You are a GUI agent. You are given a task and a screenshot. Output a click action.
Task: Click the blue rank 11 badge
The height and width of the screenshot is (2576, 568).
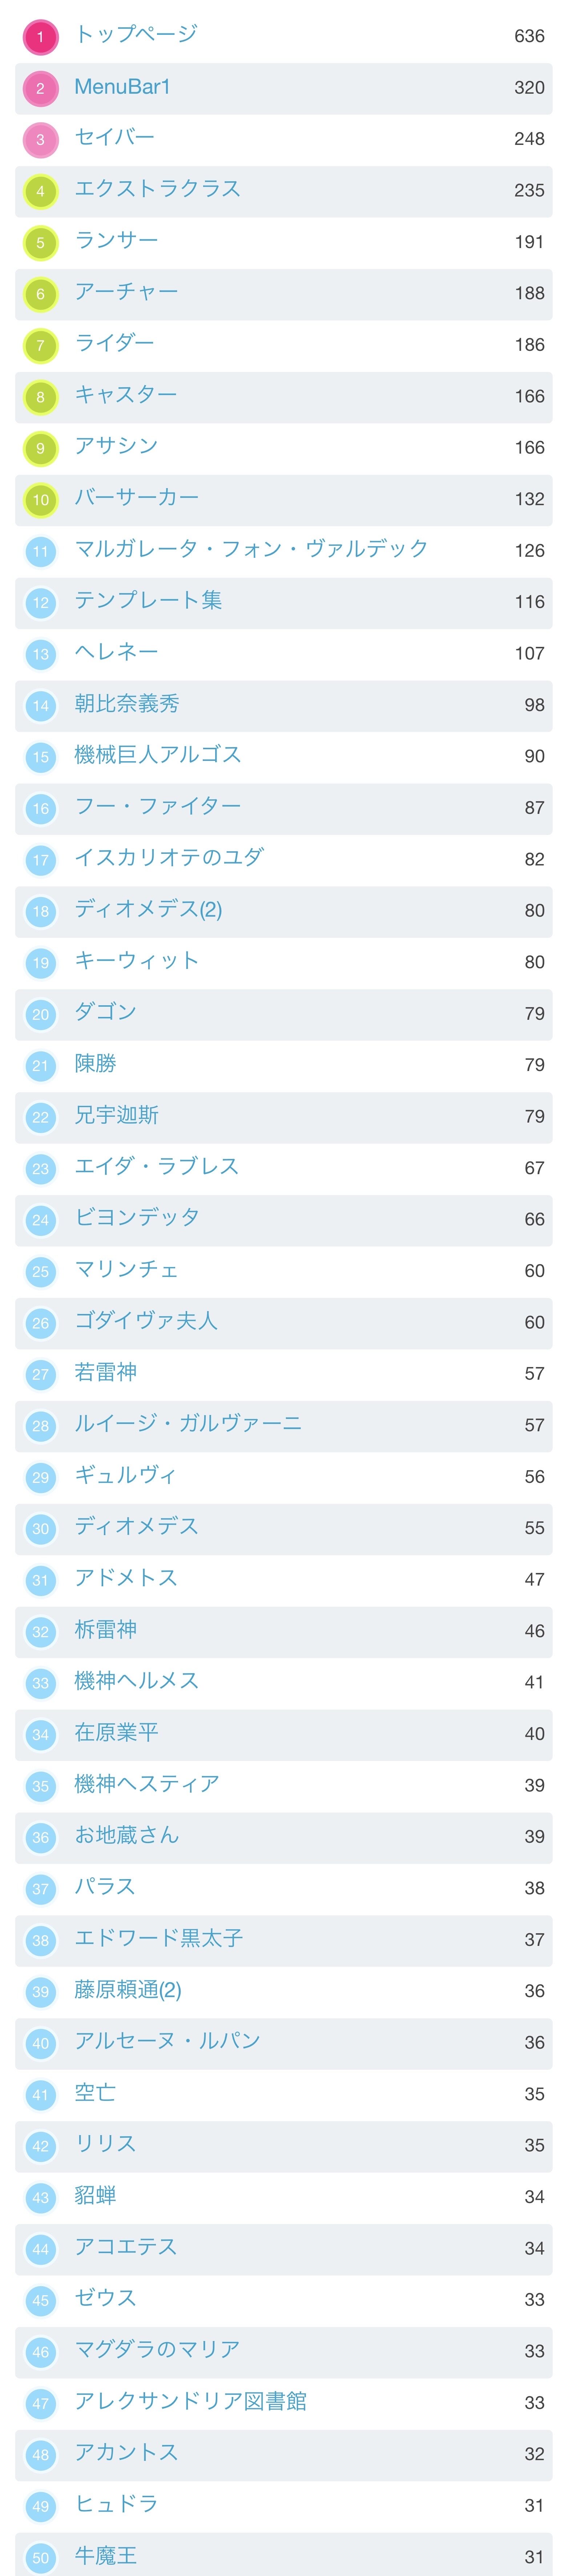coord(40,551)
